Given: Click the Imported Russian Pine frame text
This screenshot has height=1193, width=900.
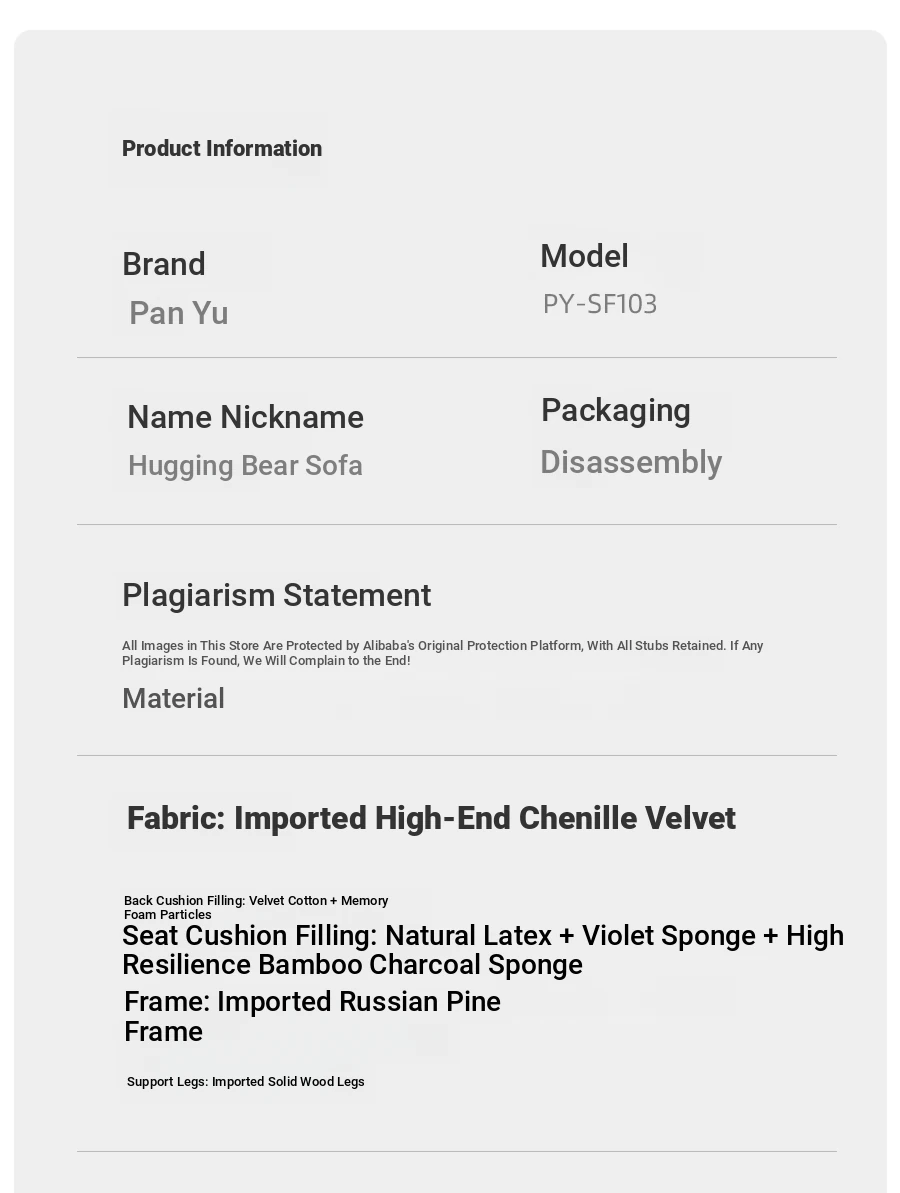Looking at the screenshot, I should tap(312, 1016).
